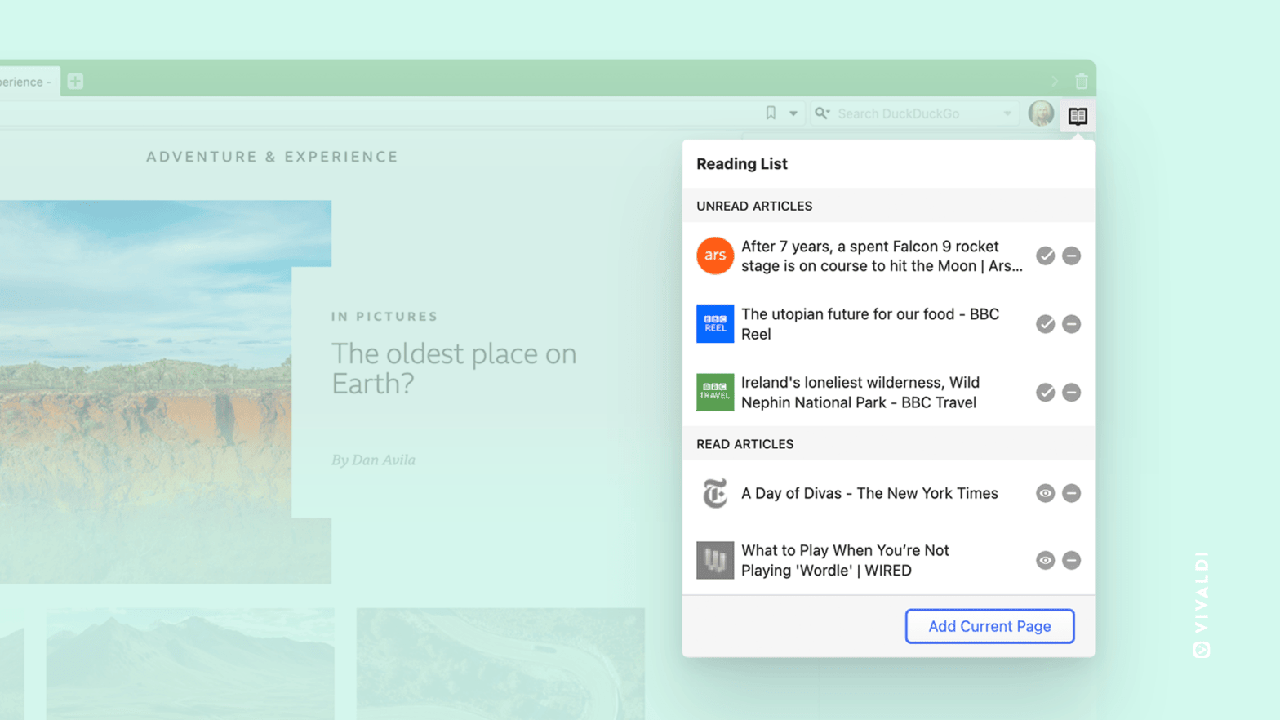
Task: Remove the BBC Reel utopian food article
Action: point(1071,324)
